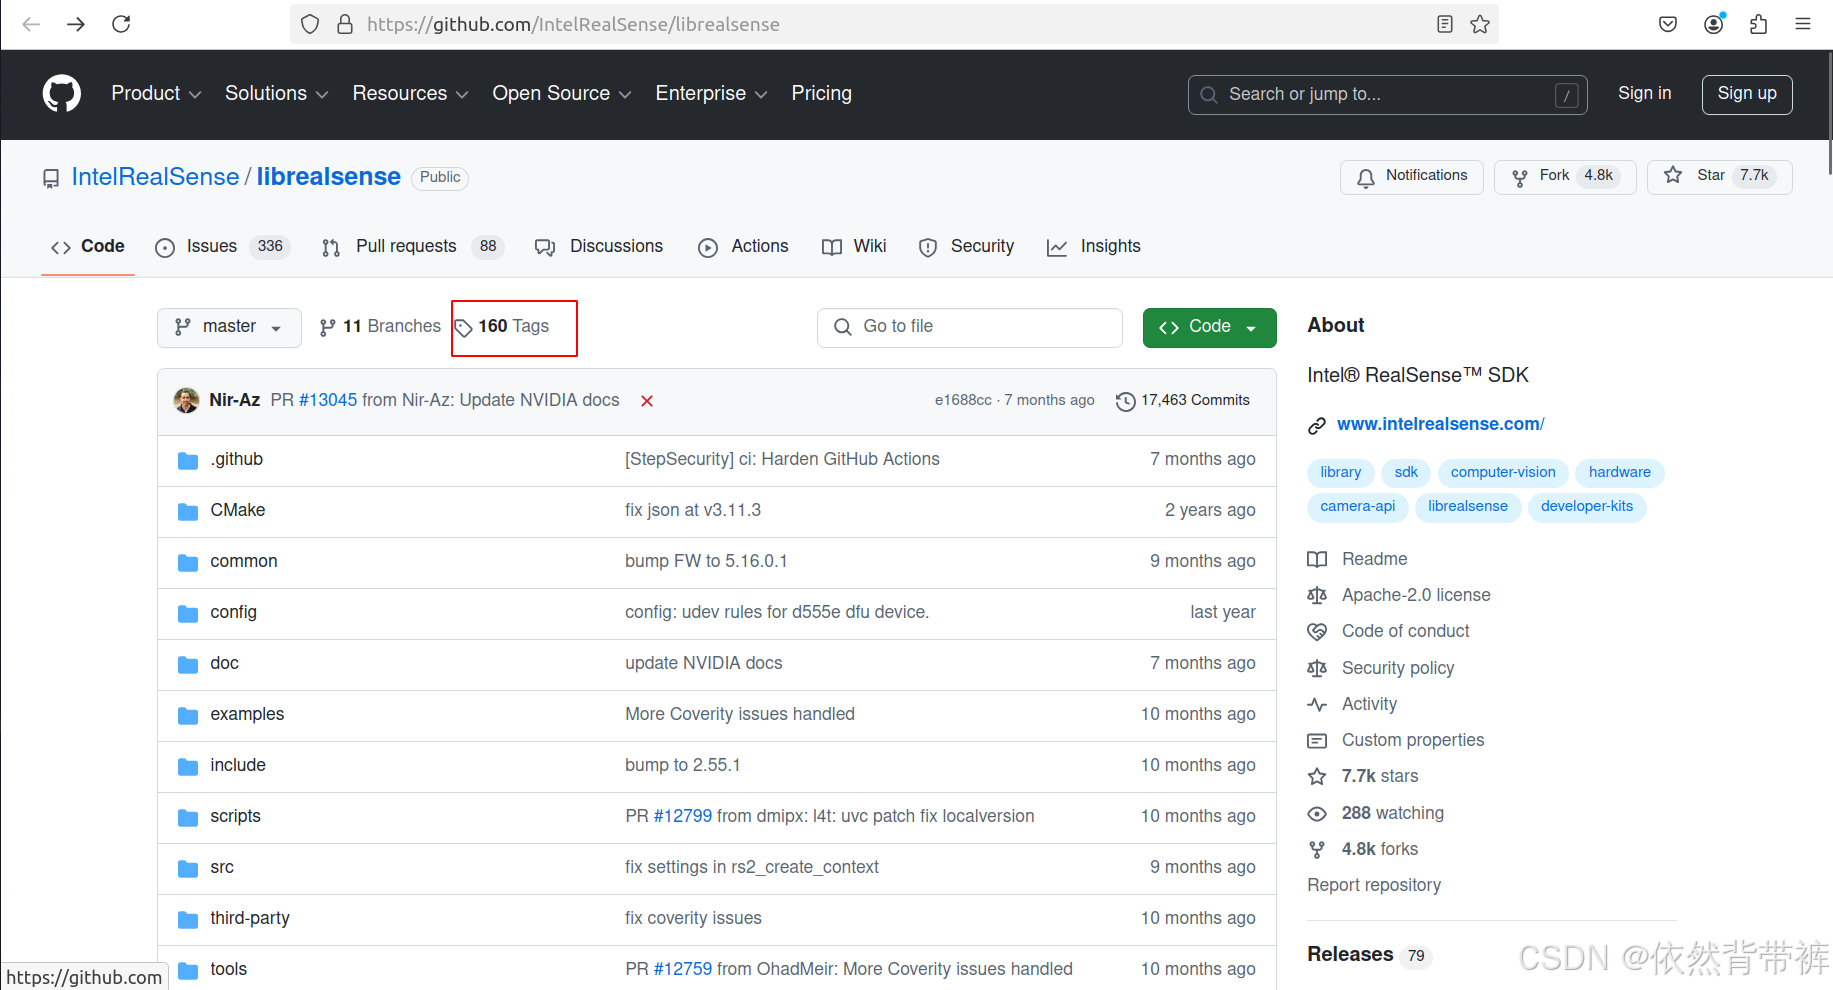Open the Releases 79 heading link
The height and width of the screenshot is (990, 1833).
[1368, 955]
